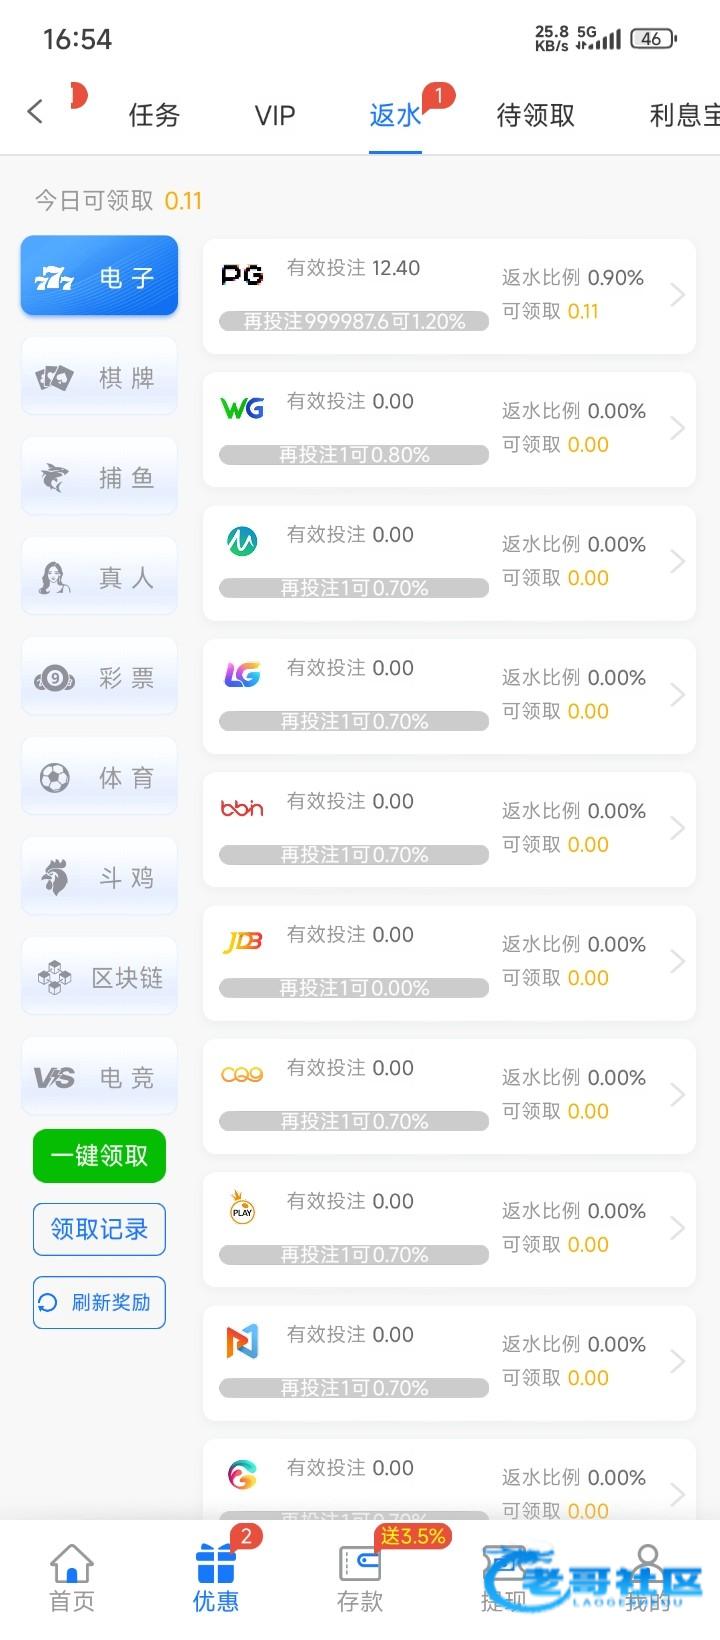
Task: Expand the PG rebate row chevron
Action: [x=677, y=295]
